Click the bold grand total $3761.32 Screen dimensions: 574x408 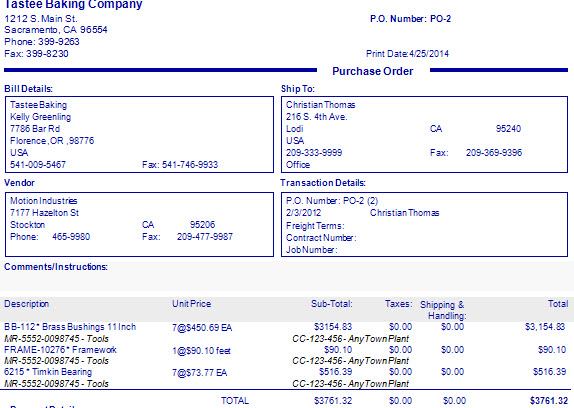click(549, 401)
